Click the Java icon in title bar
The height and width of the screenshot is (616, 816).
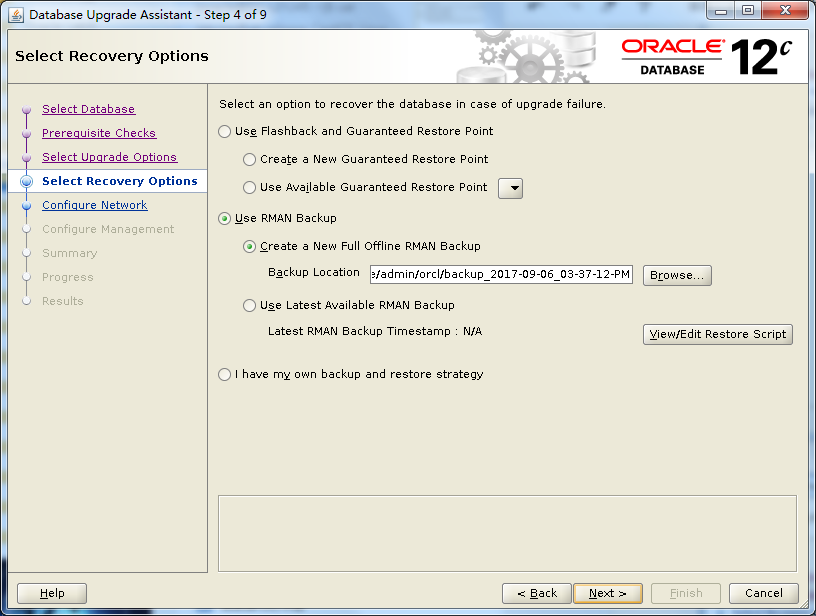pos(16,14)
